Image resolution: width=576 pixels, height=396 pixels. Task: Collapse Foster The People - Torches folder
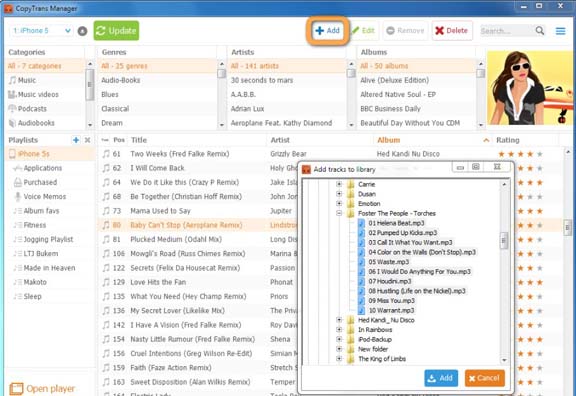(339, 213)
